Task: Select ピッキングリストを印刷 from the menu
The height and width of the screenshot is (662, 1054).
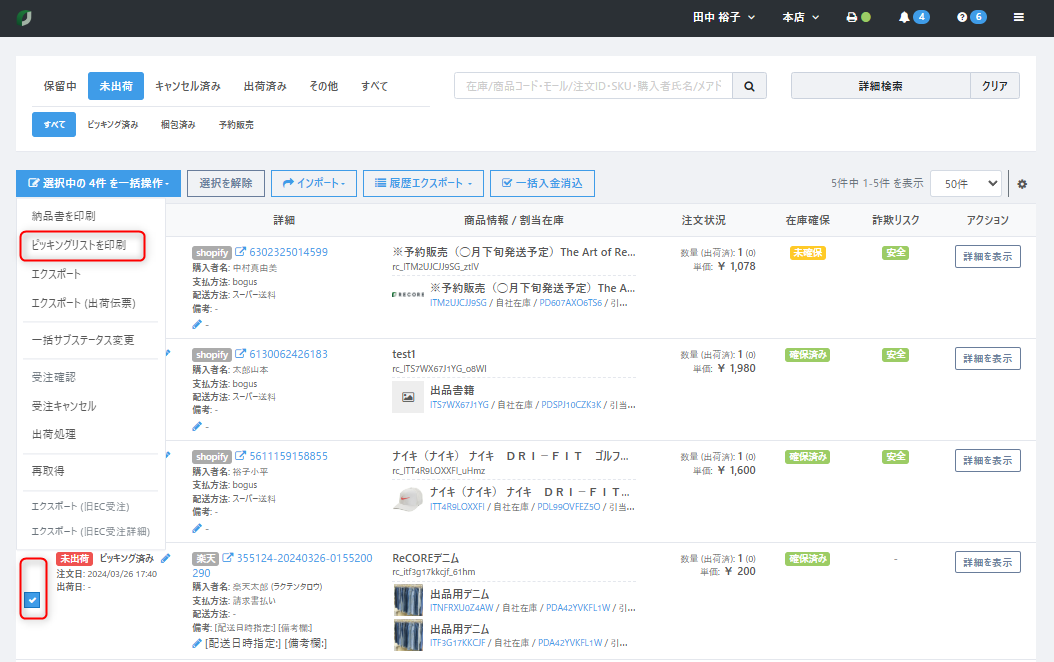Action: (x=79, y=245)
